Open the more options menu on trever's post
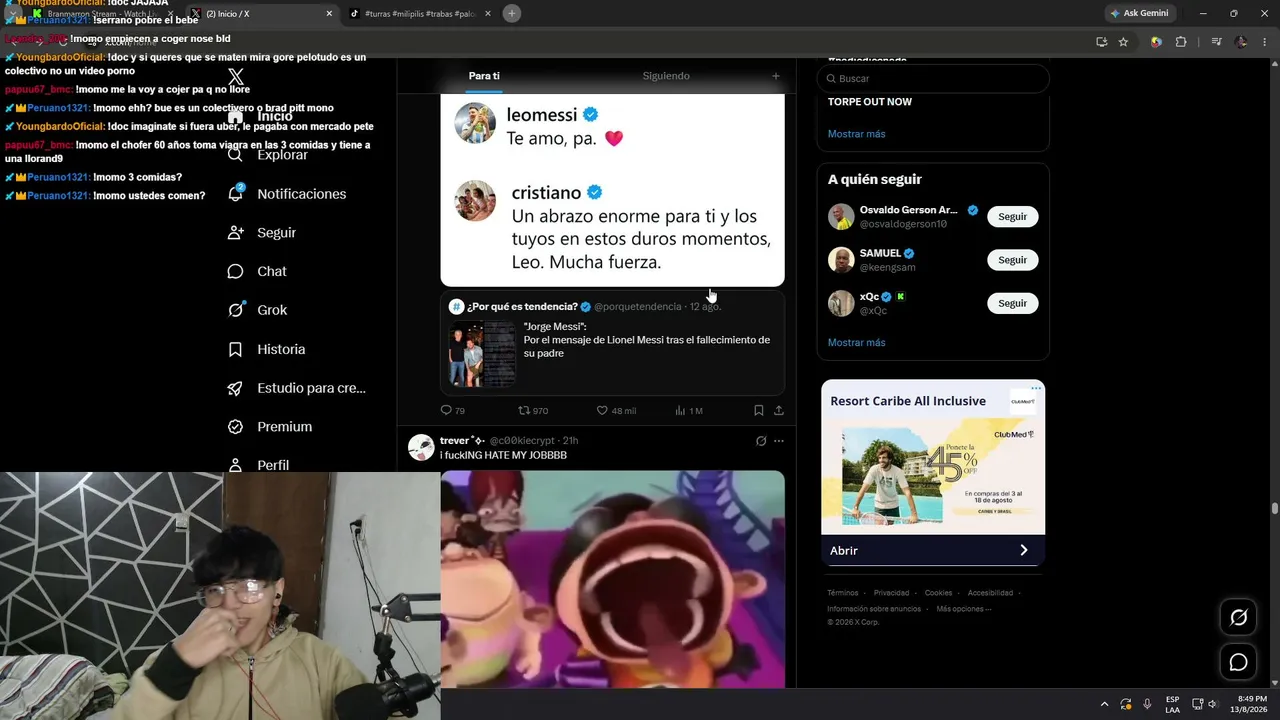1280x720 pixels. point(779,441)
